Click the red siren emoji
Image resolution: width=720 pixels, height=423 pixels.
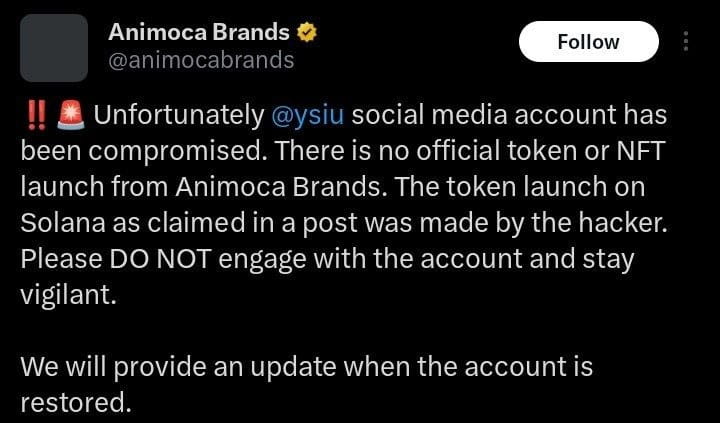click(69, 115)
